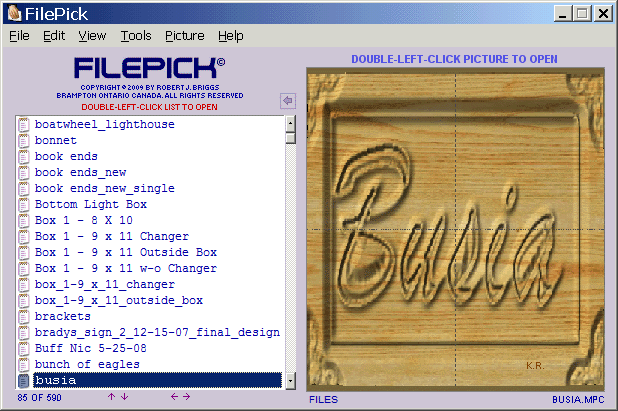Select the bonnet entry
The width and height of the screenshot is (618, 411).
[x=56, y=141]
